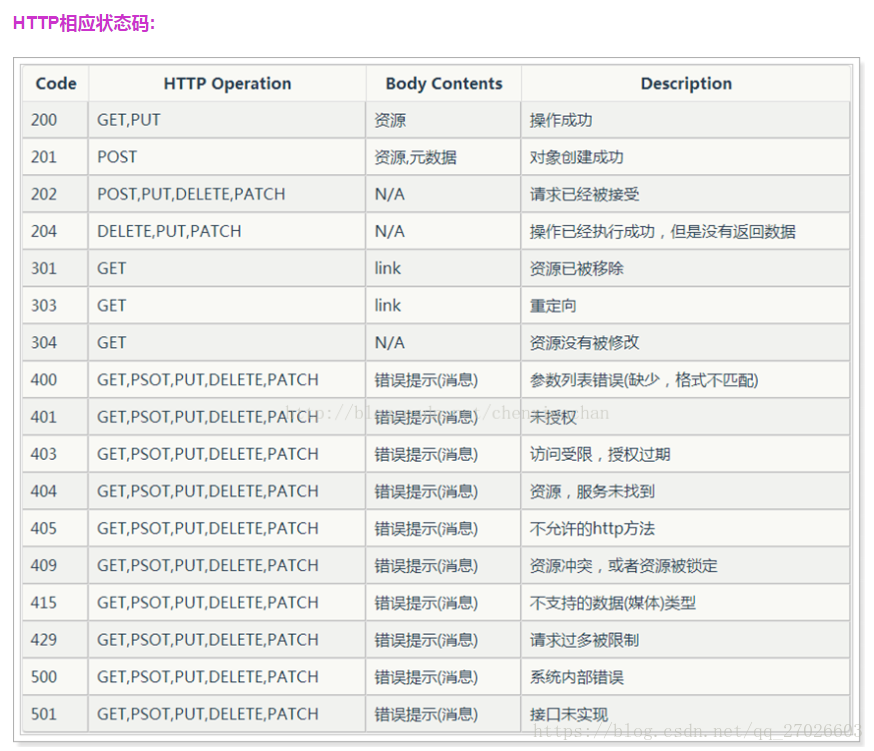Click the 'Description' column header
Viewport: 874px width, 751px height.
(x=686, y=84)
